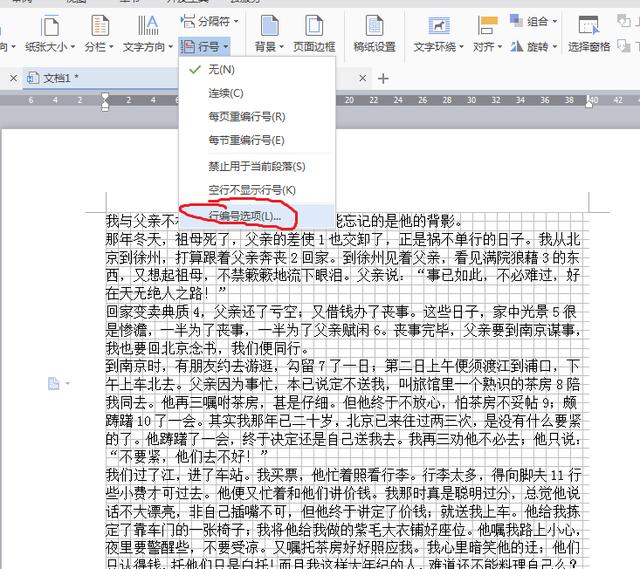Expand the 组合 group dropdown
This screenshot has width=640, height=569.
click(554, 21)
